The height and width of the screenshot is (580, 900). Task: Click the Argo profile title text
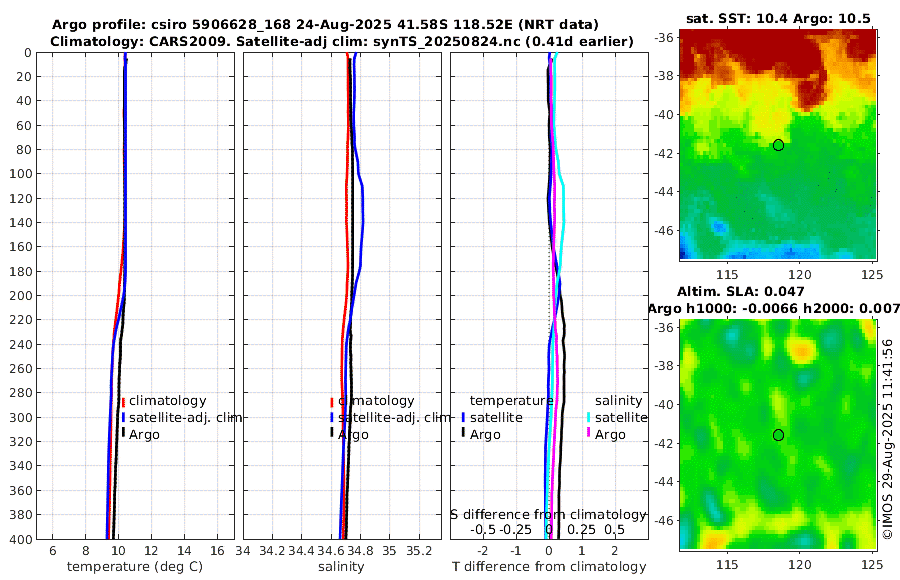pyautogui.click(x=325, y=25)
